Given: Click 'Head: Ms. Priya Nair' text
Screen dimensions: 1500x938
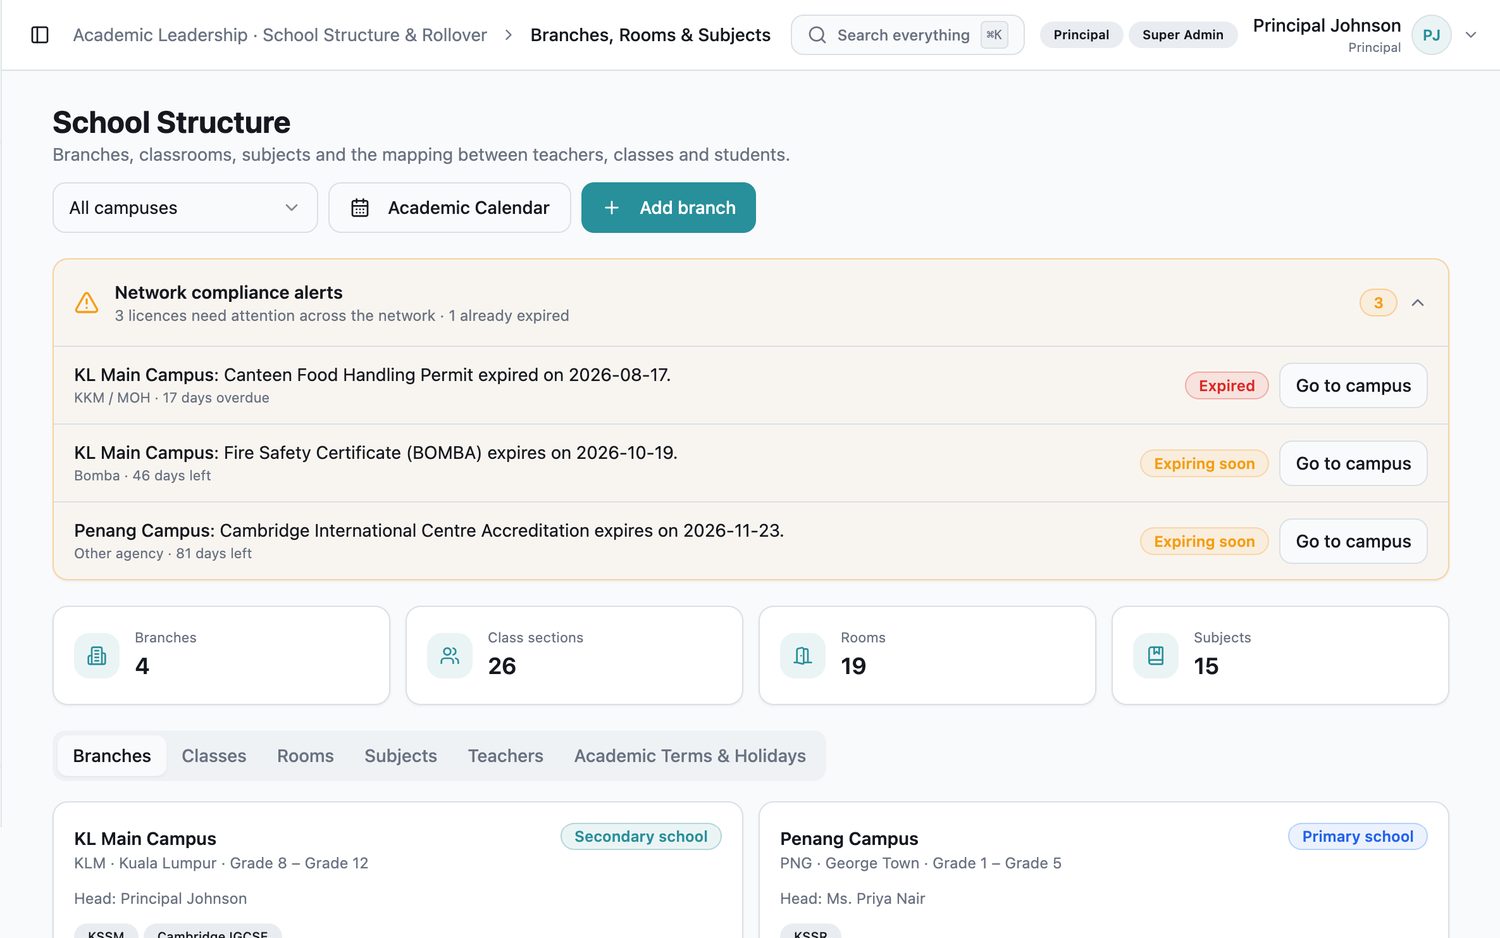Looking at the screenshot, I should click(852, 899).
